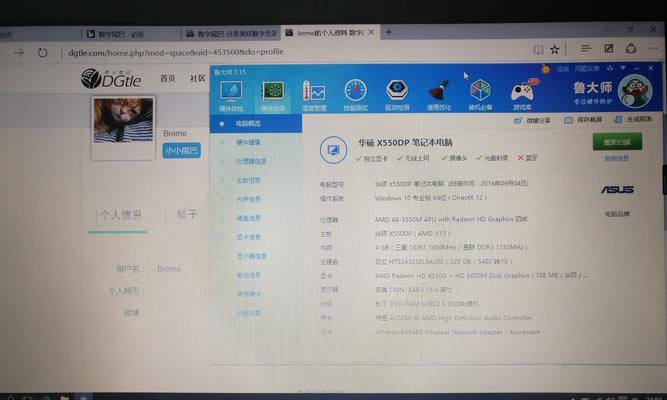Launch 性能测试 performance test gauge icon

(x=356, y=96)
